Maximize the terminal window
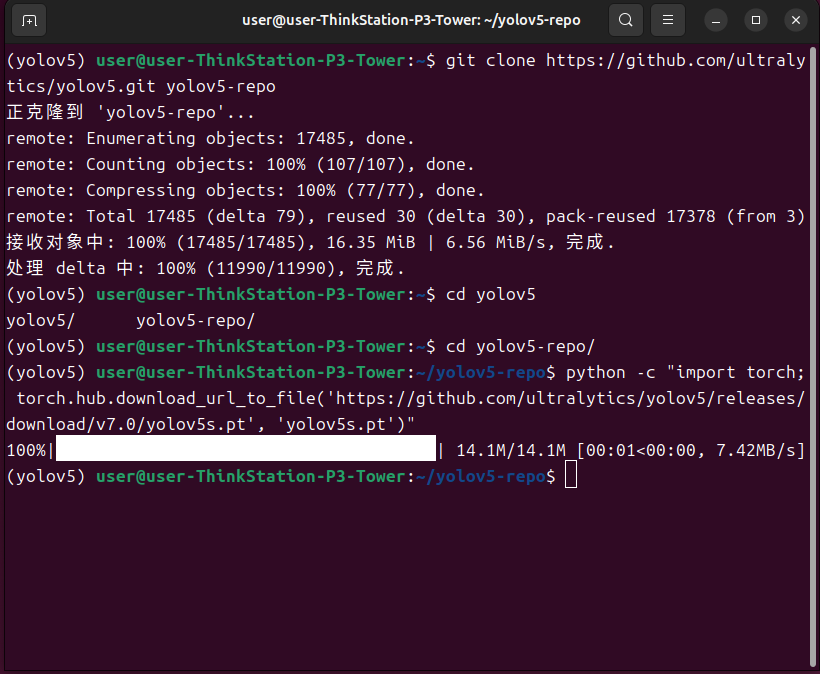 756,20
